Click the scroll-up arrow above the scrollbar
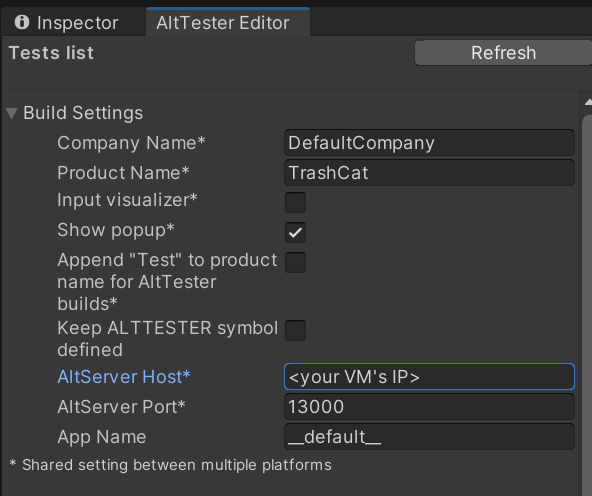Image resolution: width=592 pixels, height=496 pixels. (588, 102)
